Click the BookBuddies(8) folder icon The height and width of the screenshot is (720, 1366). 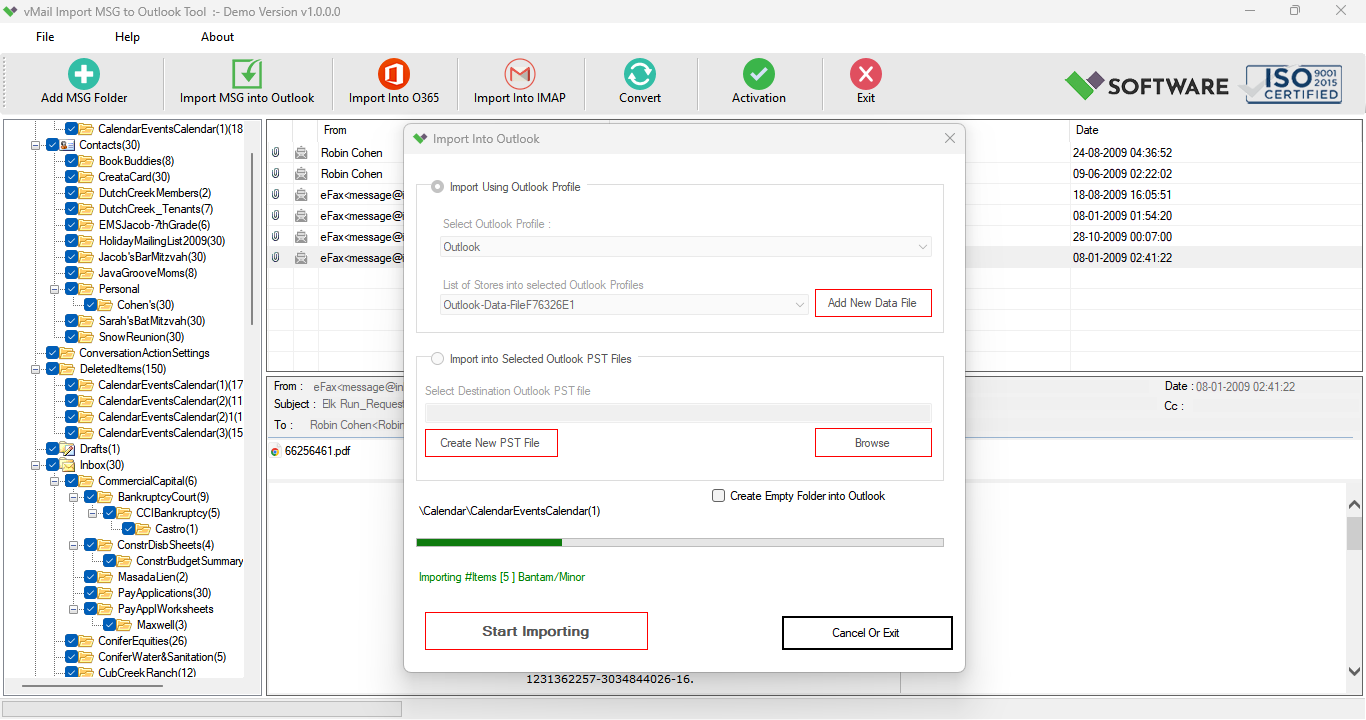(87, 161)
